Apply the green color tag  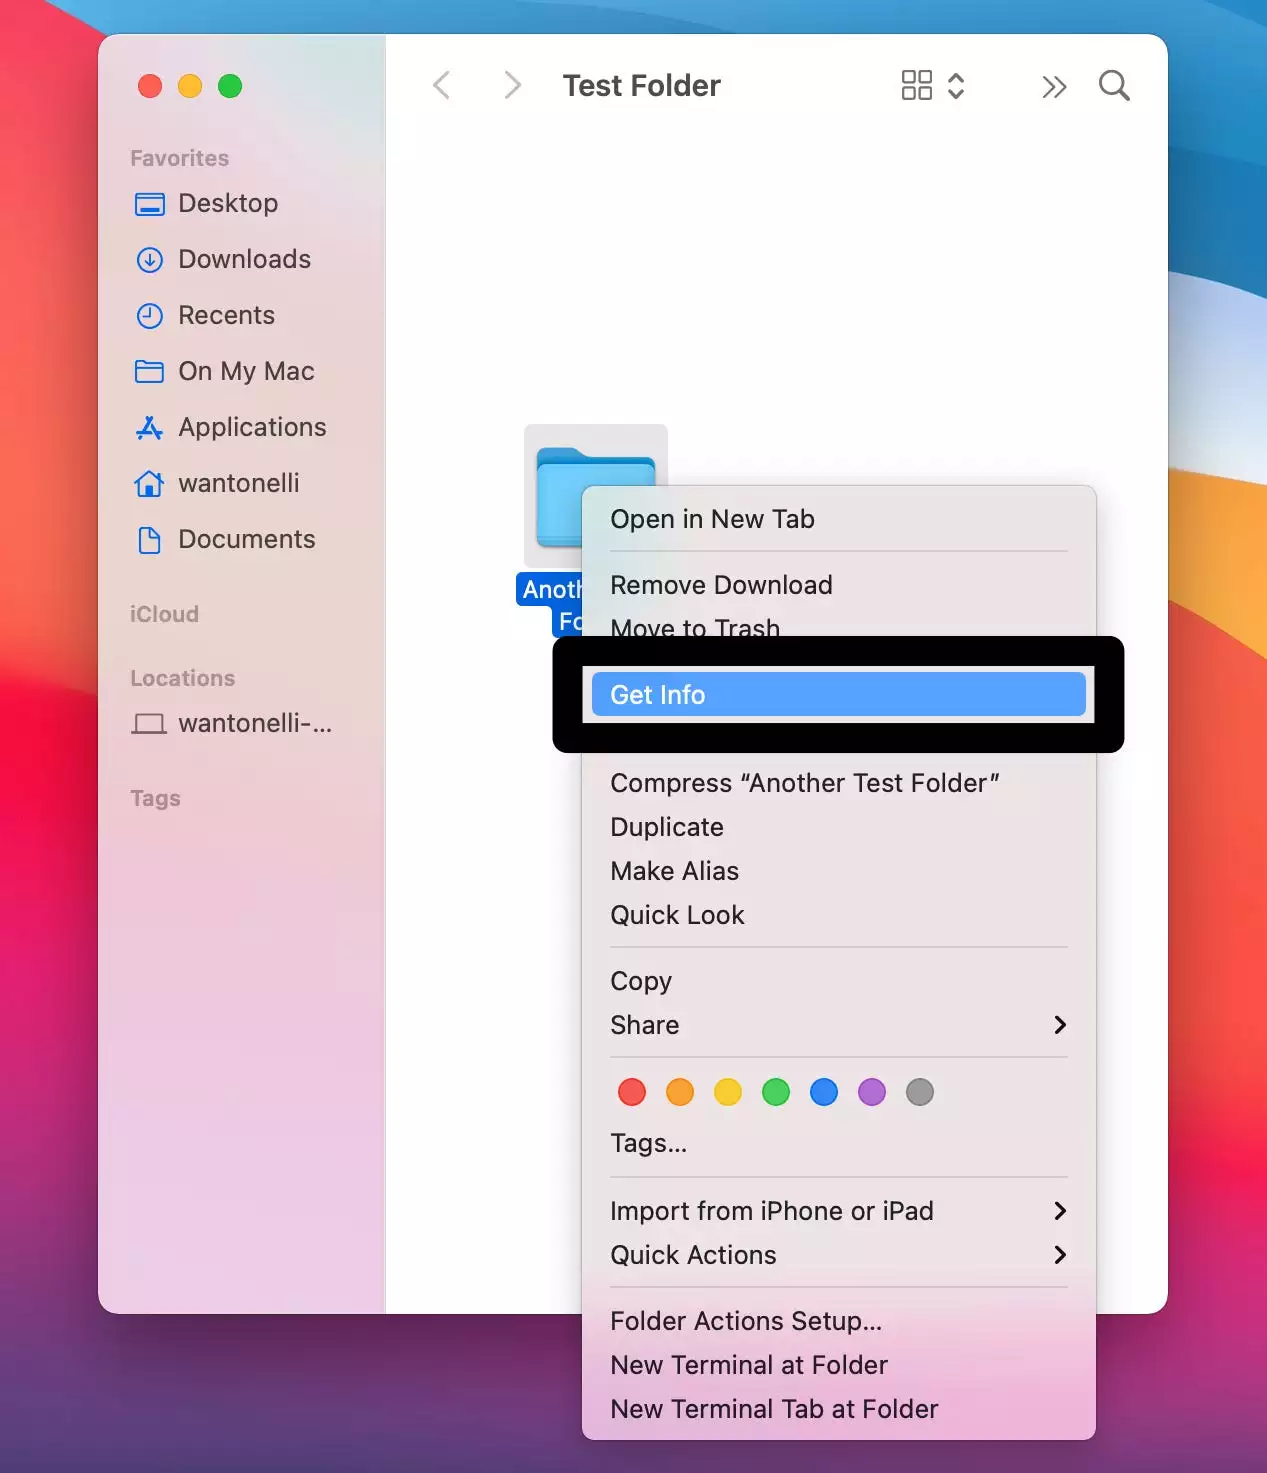click(x=776, y=1092)
